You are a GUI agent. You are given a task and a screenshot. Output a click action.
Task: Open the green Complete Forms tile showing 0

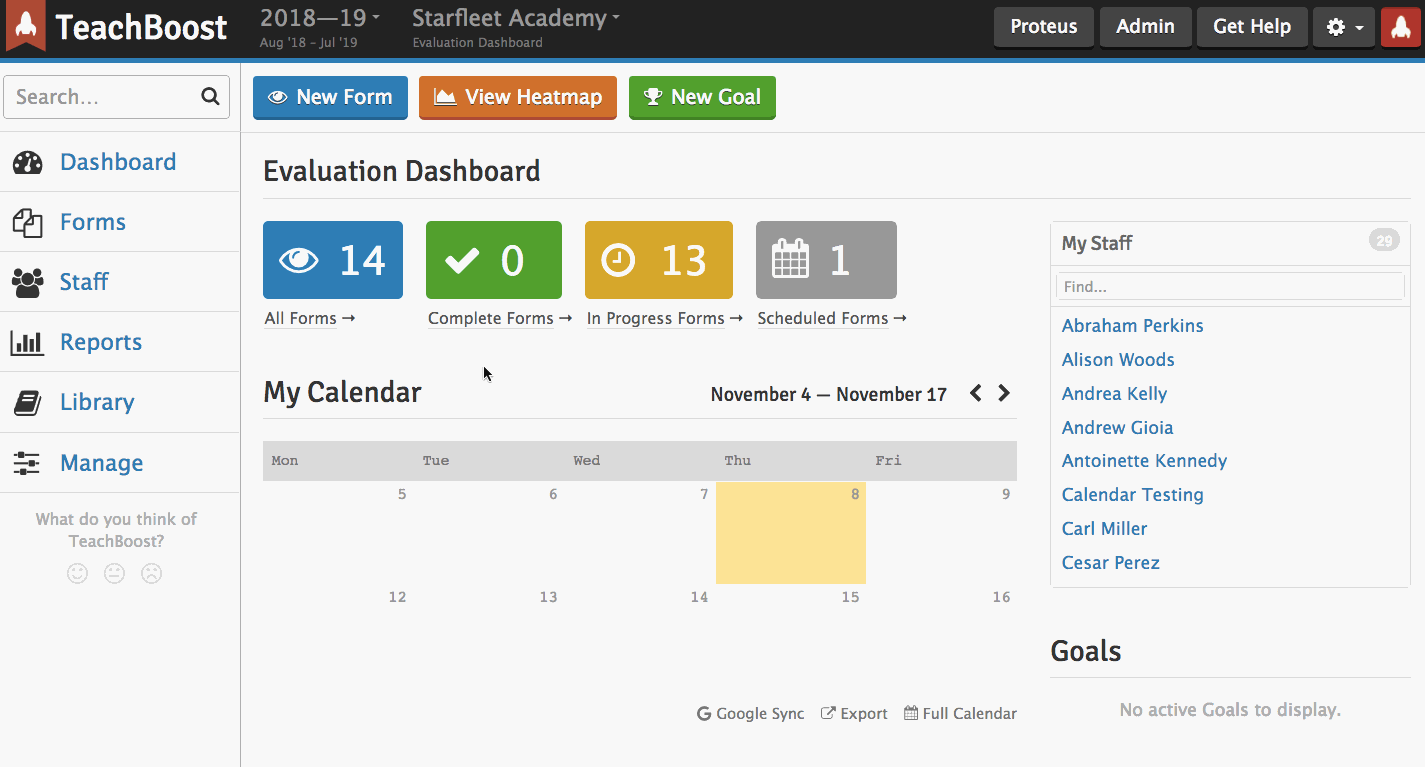494,260
